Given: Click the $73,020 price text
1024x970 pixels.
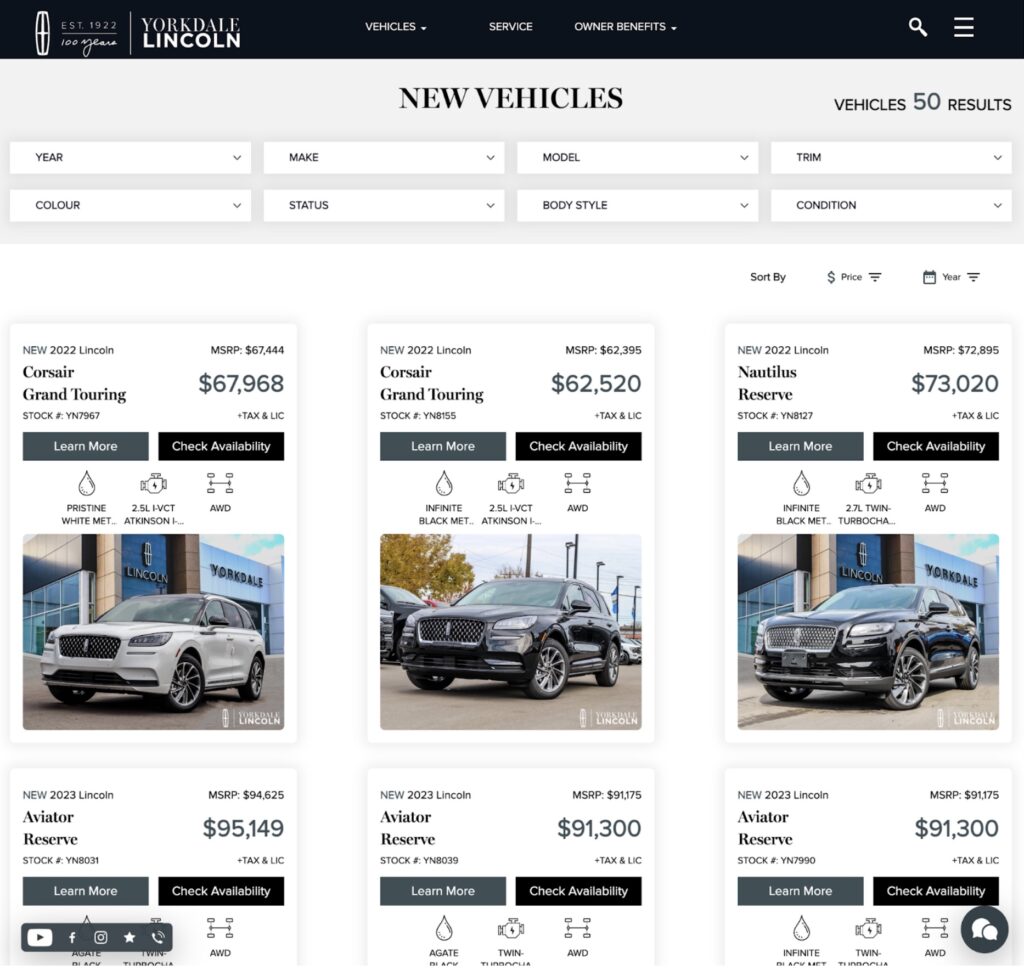Looking at the screenshot, I should (x=955, y=383).
